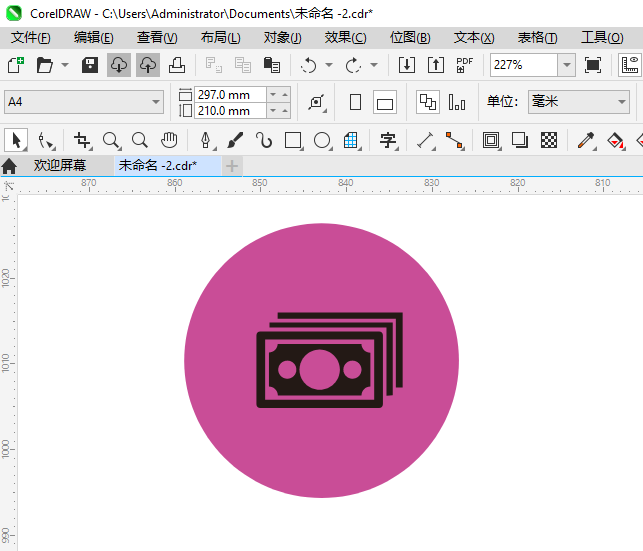The width and height of the screenshot is (643, 551).
Task: Select the Text tool 字
Action: point(388,141)
